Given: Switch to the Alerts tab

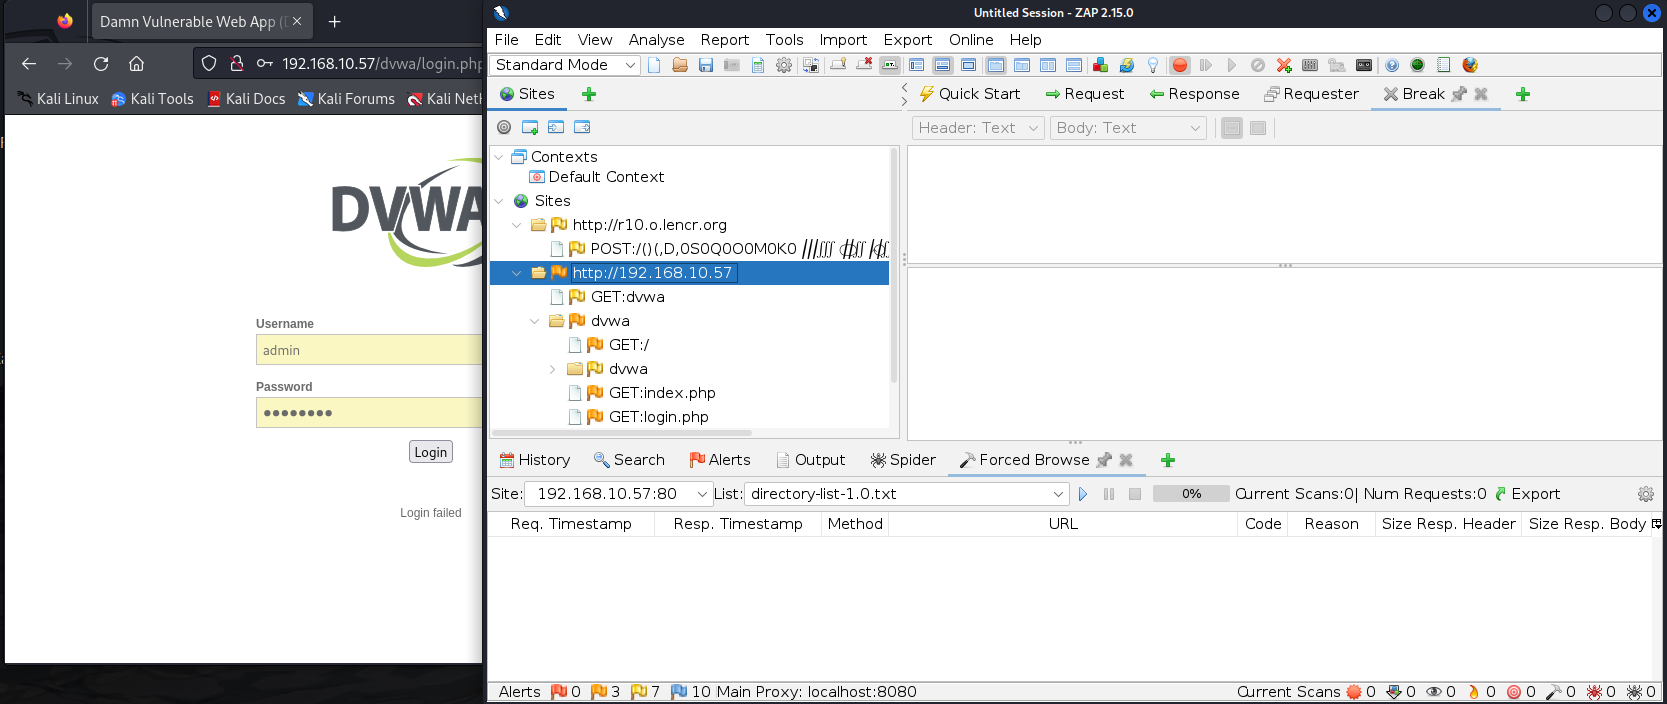Looking at the screenshot, I should [719, 460].
